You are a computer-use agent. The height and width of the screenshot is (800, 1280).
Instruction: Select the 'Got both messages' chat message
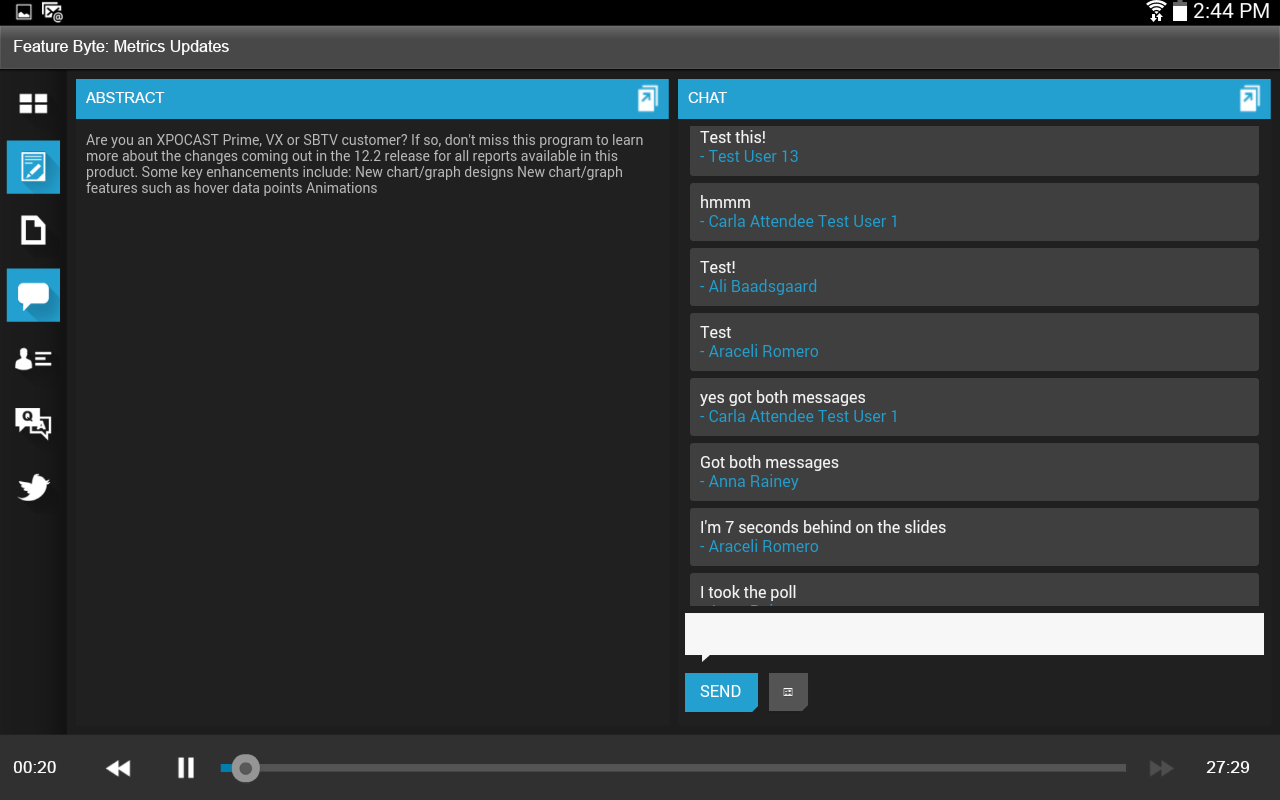pos(974,472)
